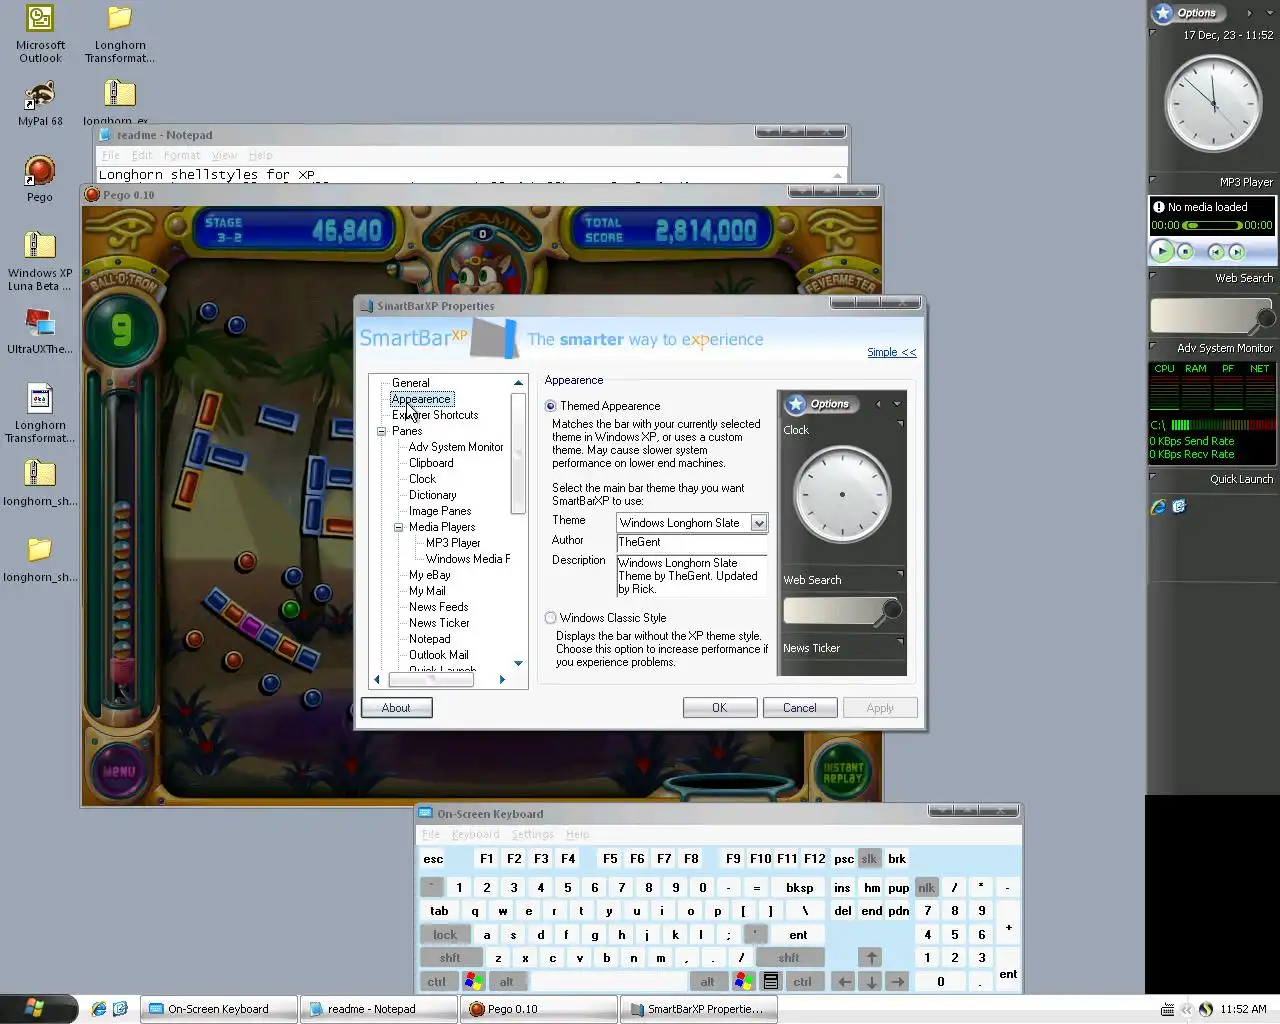Open Keyboard menu in On-Screen Keyboard

[475, 834]
